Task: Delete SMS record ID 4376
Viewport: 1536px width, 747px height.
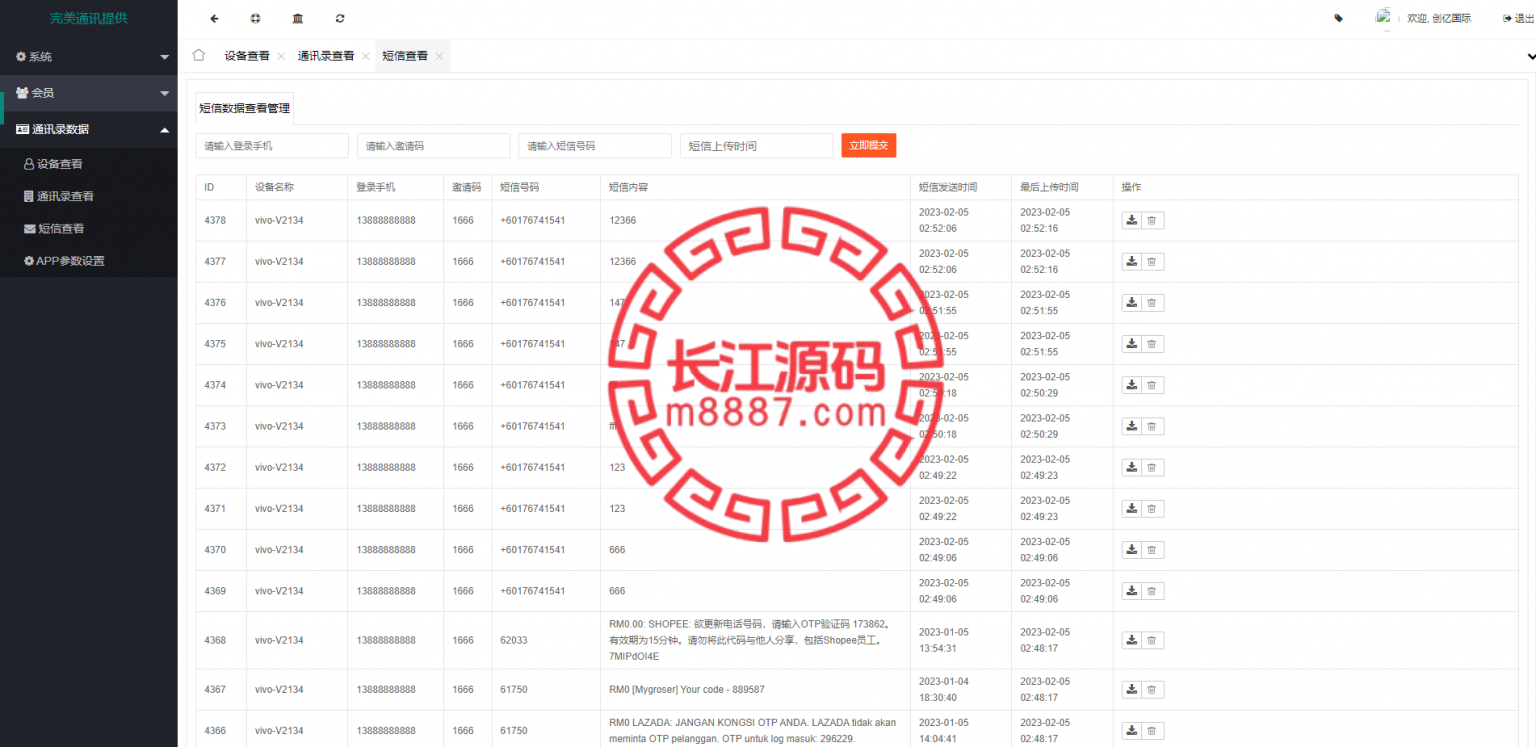Action: (x=1152, y=303)
